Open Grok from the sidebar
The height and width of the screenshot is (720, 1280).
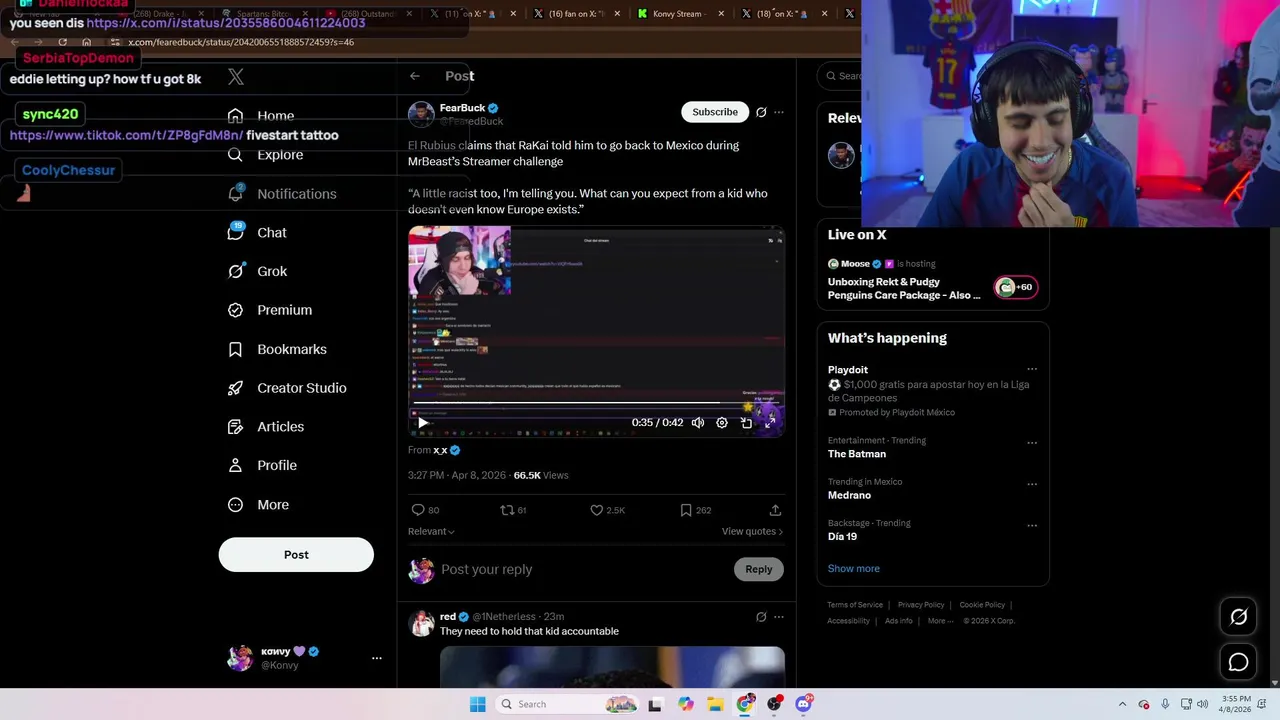[257, 271]
